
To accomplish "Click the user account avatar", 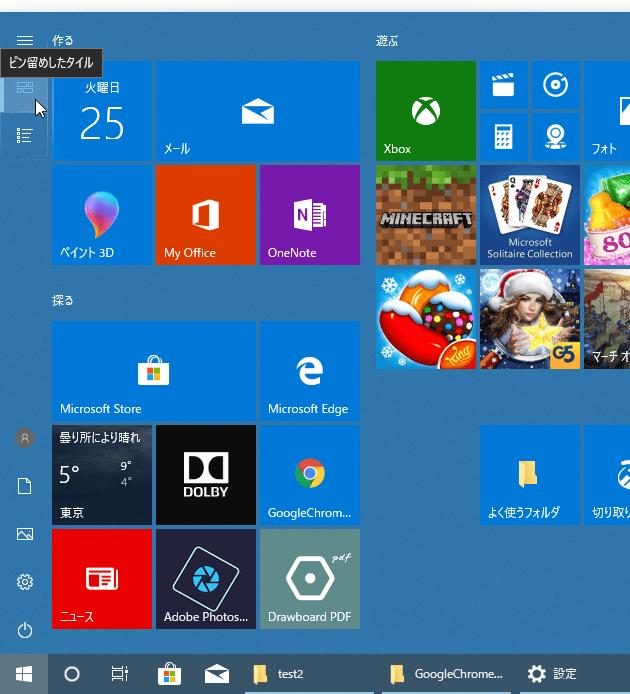I will [25, 438].
